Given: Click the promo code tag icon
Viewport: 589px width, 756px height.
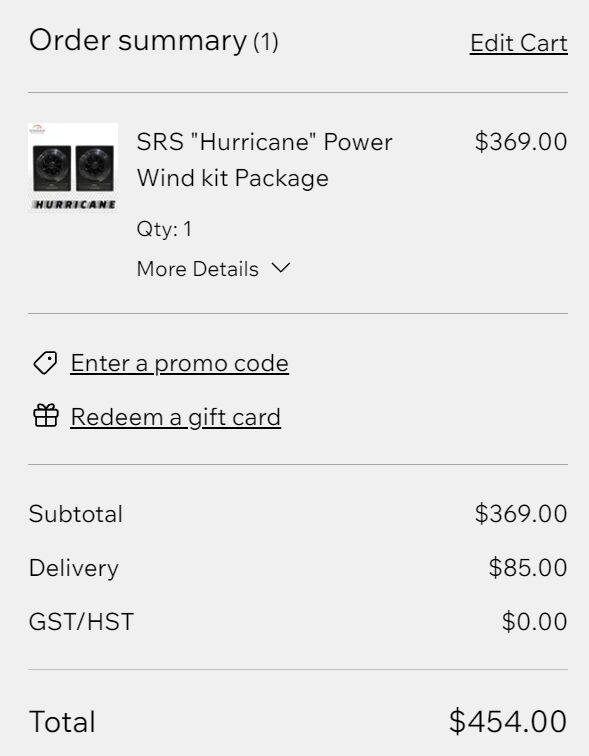Looking at the screenshot, I should pos(45,363).
